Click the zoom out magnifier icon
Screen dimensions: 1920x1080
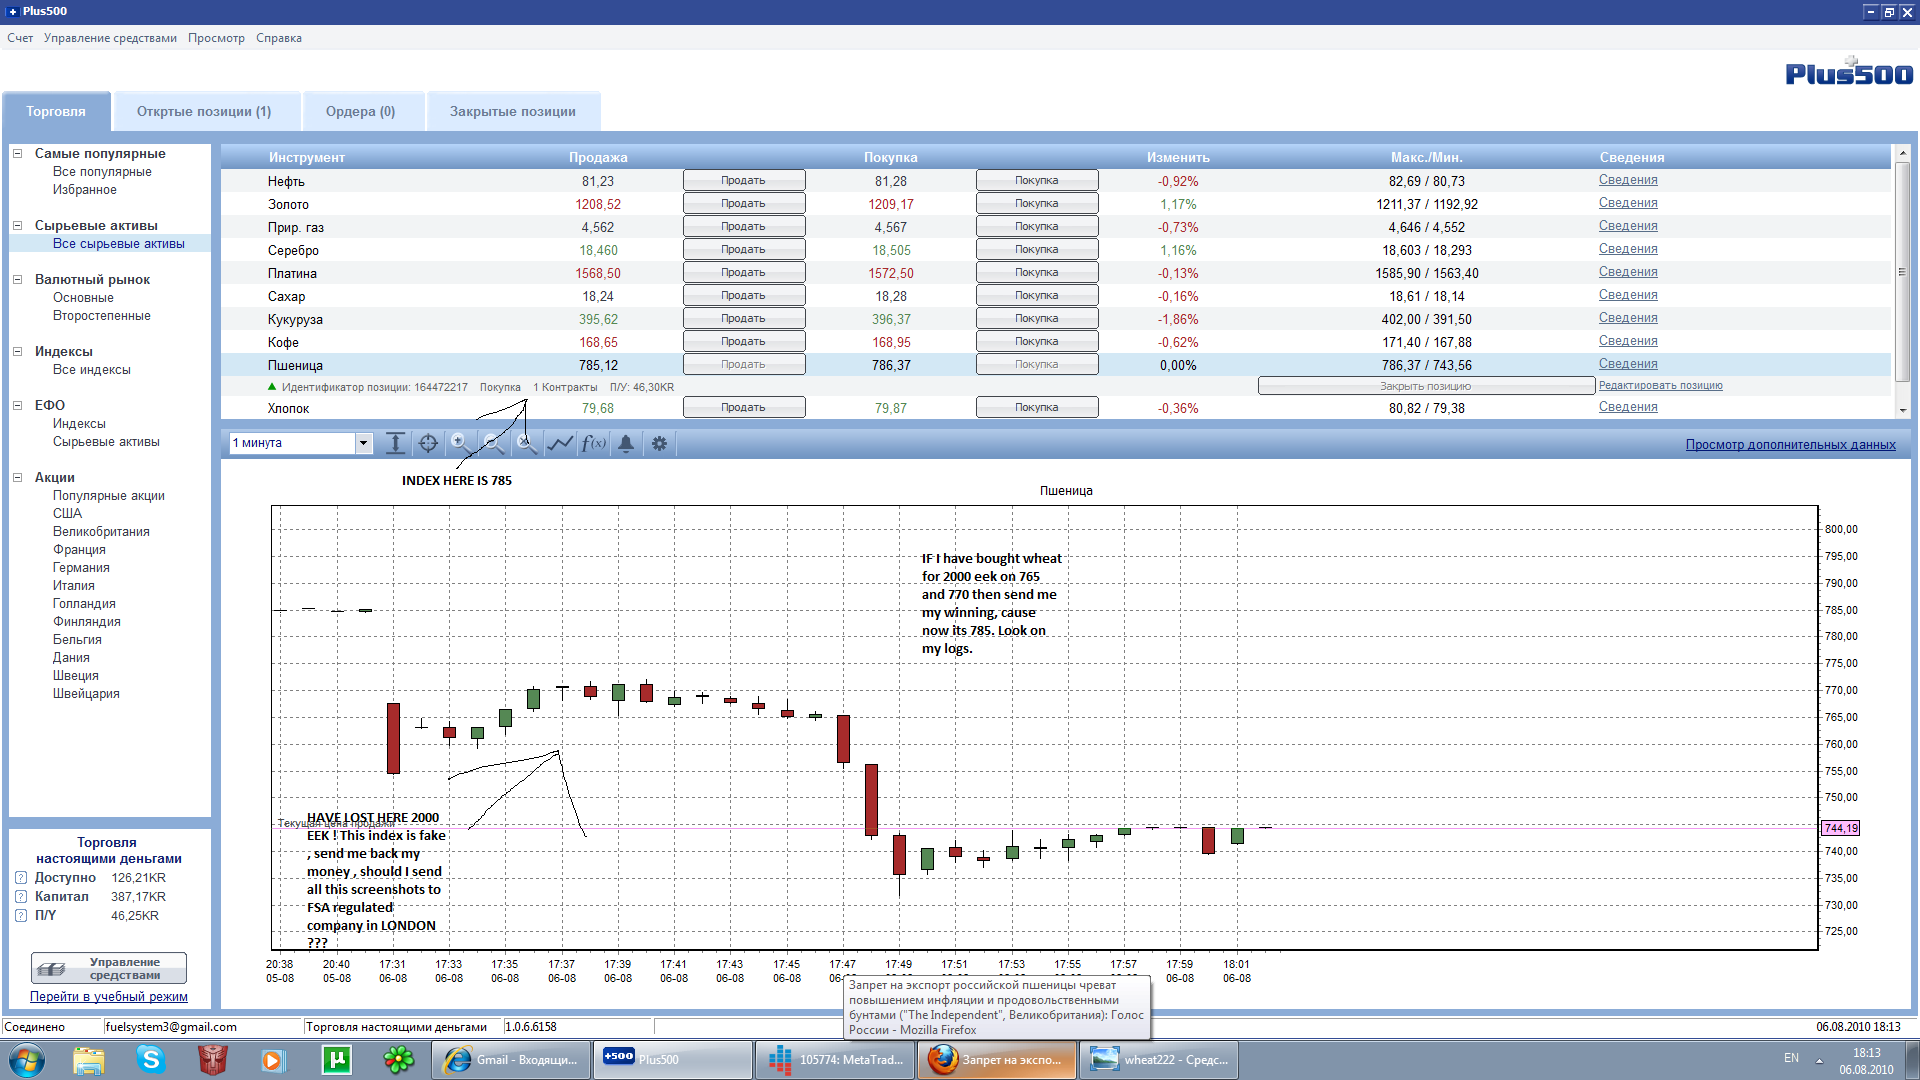point(493,443)
